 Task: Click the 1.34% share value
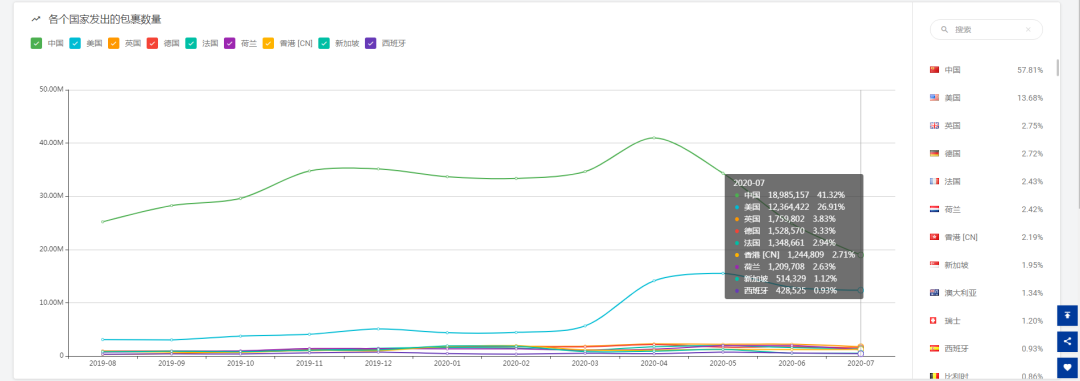coord(1032,292)
